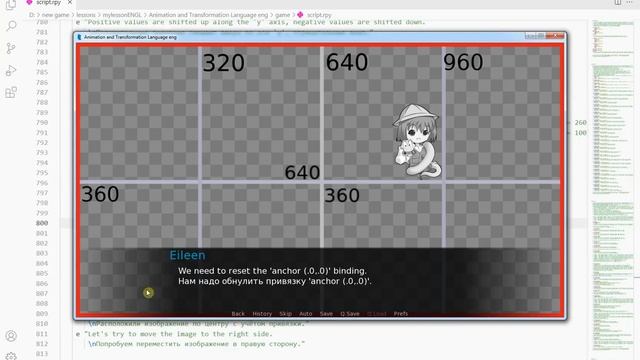Toggle Skip in the game quick menu
Viewport: 640px width, 360px height.
pyautogui.click(x=285, y=313)
